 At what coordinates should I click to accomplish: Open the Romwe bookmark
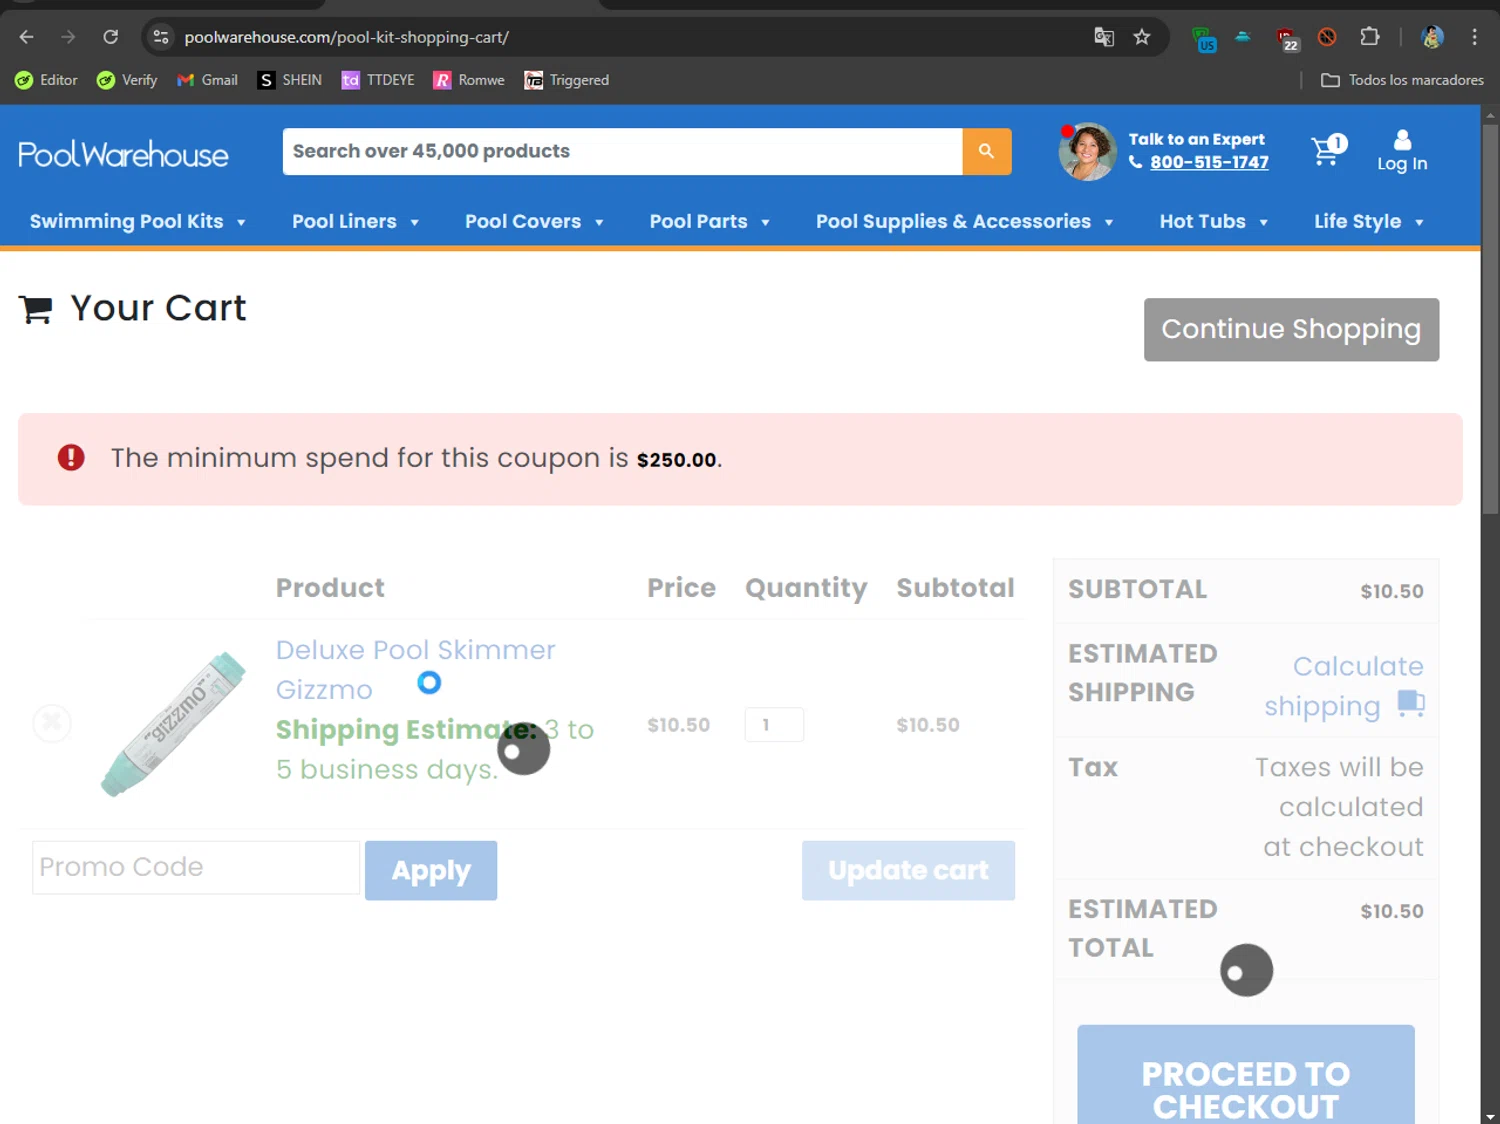coord(469,80)
